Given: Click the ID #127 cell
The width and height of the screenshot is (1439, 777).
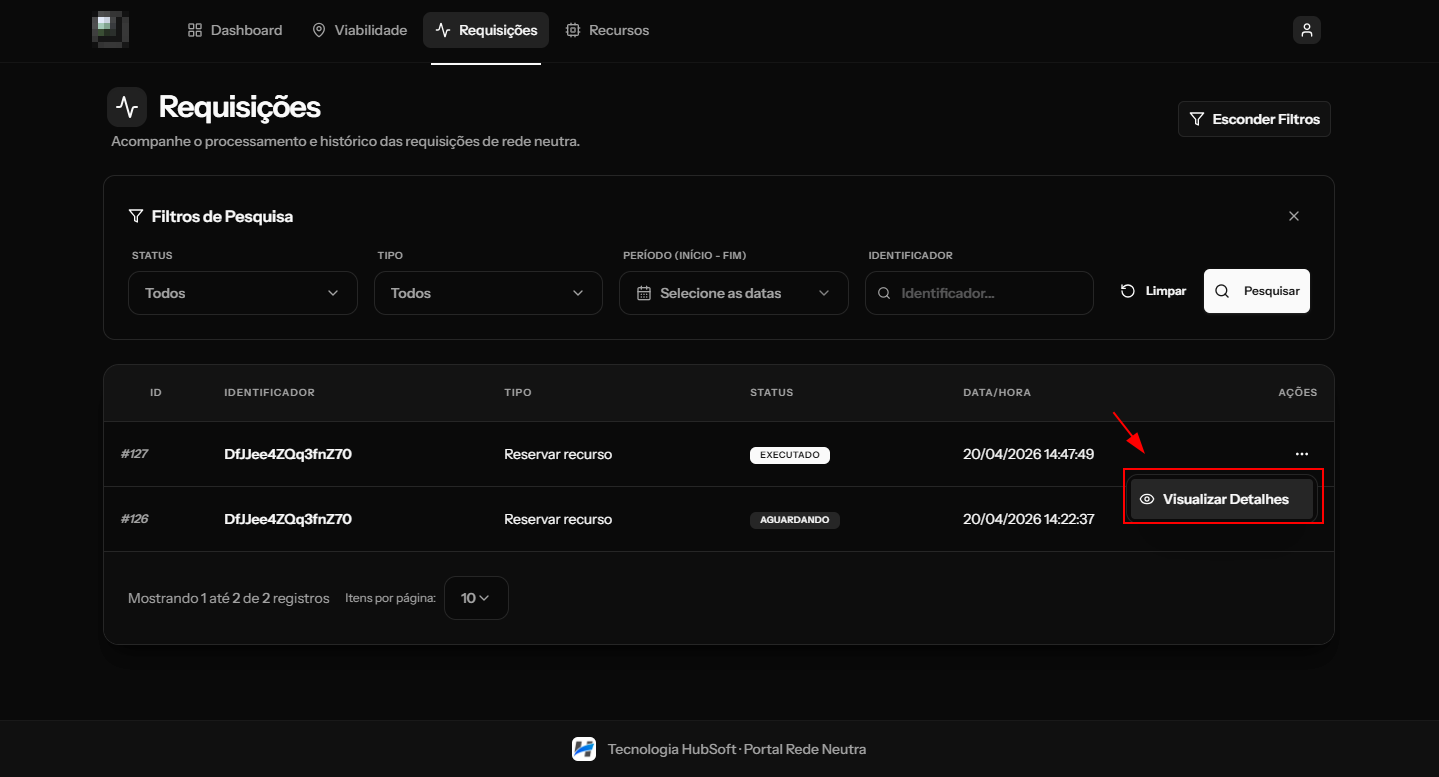Looking at the screenshot, I should 135,454.
